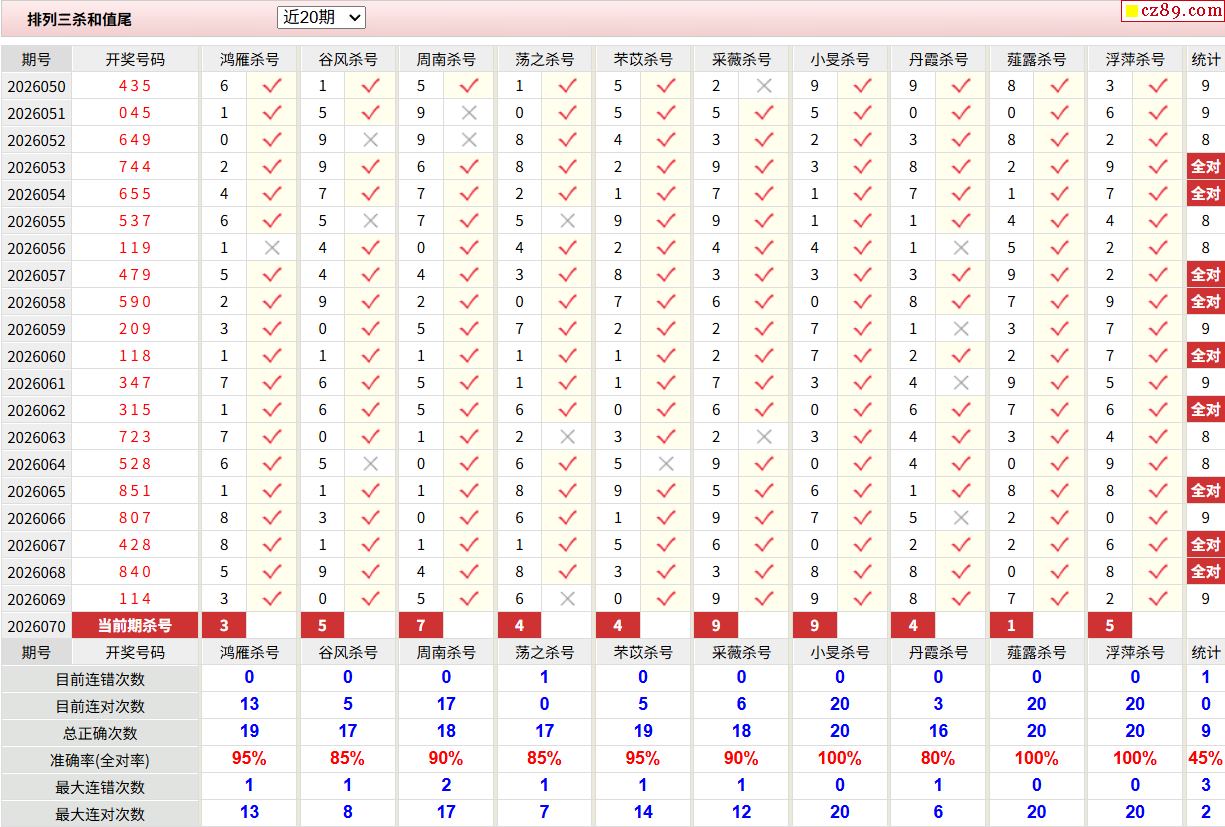Image resolution: width=1225 pixels, height=827 pixels.
Task: Click 周南's current kill number 7 in row 2026070
Action: click(421, 626)
